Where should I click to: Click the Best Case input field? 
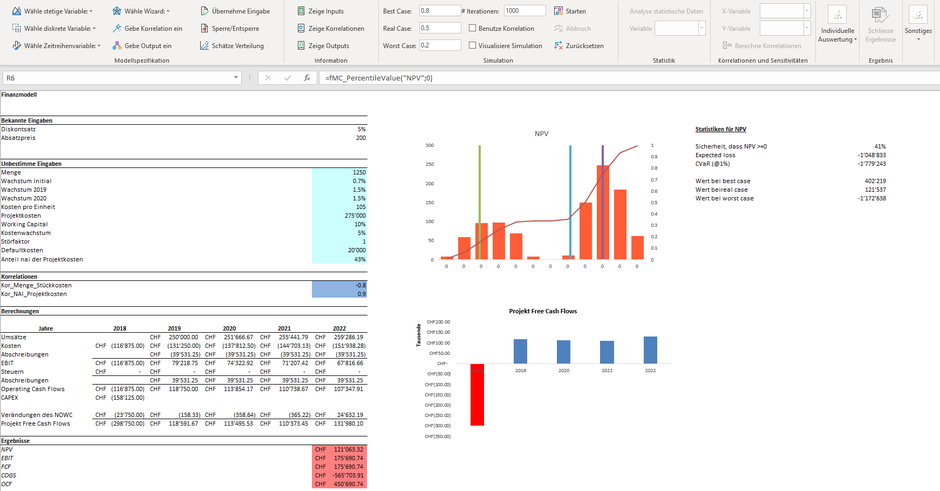pos(440,11)
